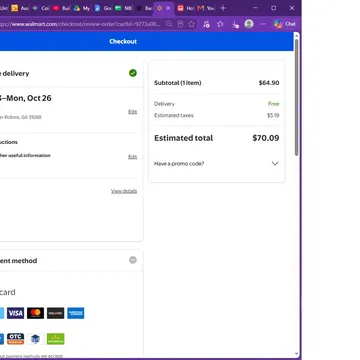This screenshot has height=360, width=360.
Task: Edit the delivery address
Action: point(133,112)
